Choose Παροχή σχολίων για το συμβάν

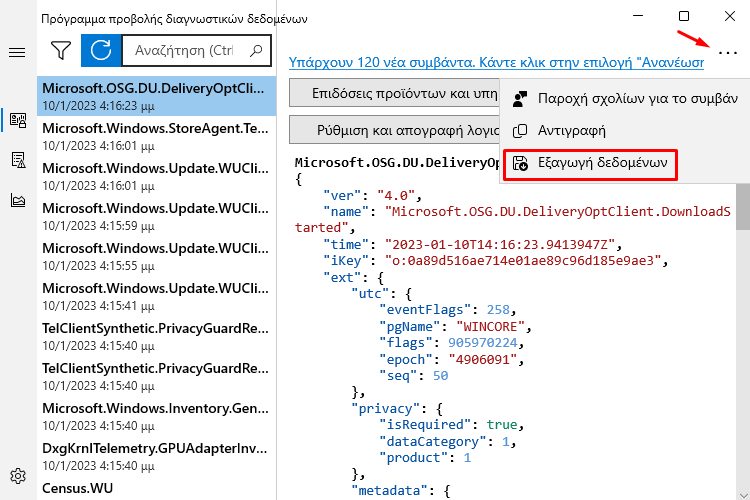pos(625,99)
